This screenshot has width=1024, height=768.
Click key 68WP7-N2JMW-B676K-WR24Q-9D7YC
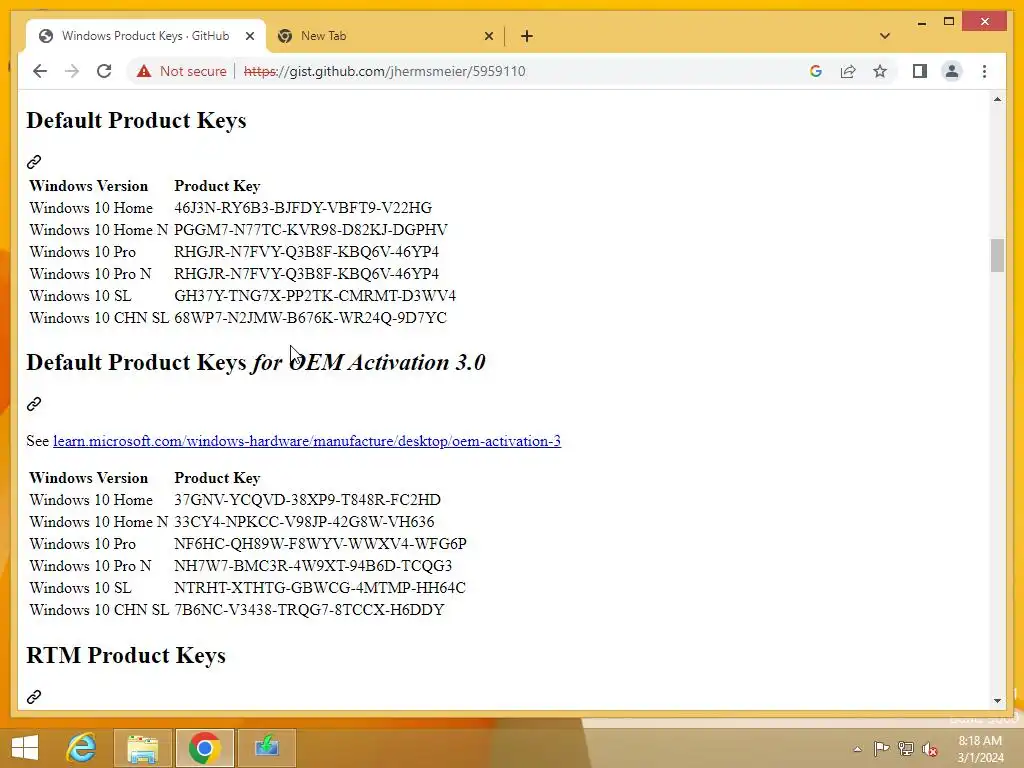(310, 318)
